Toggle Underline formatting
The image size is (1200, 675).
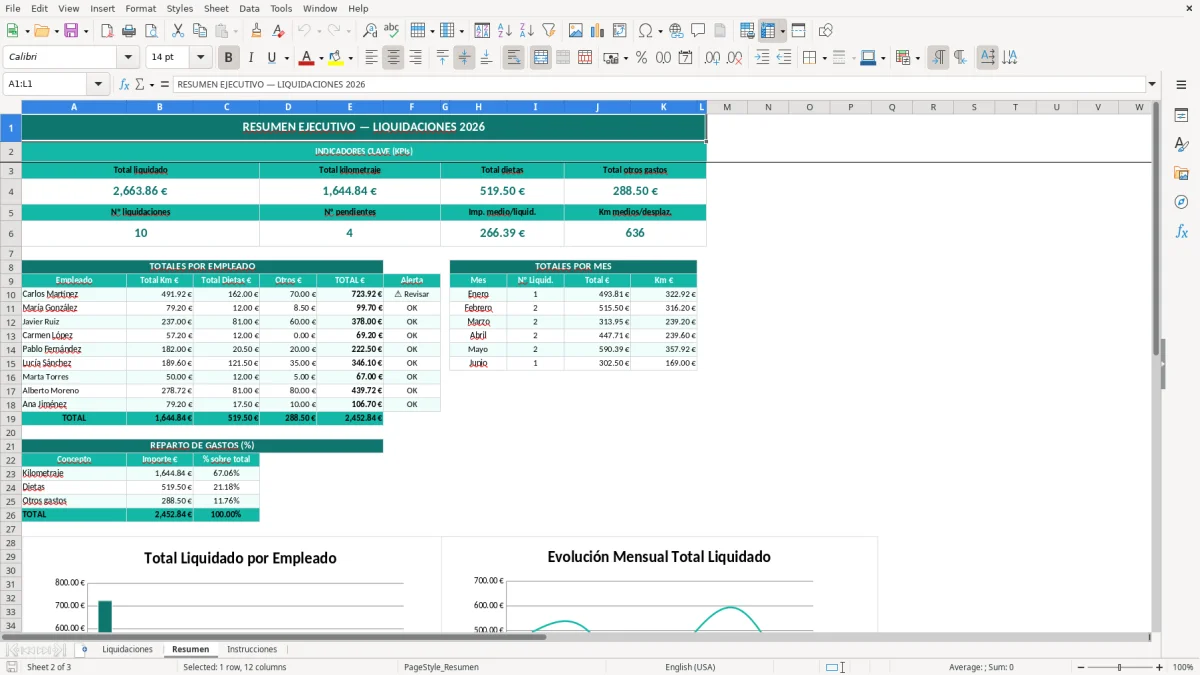(272, 58)
